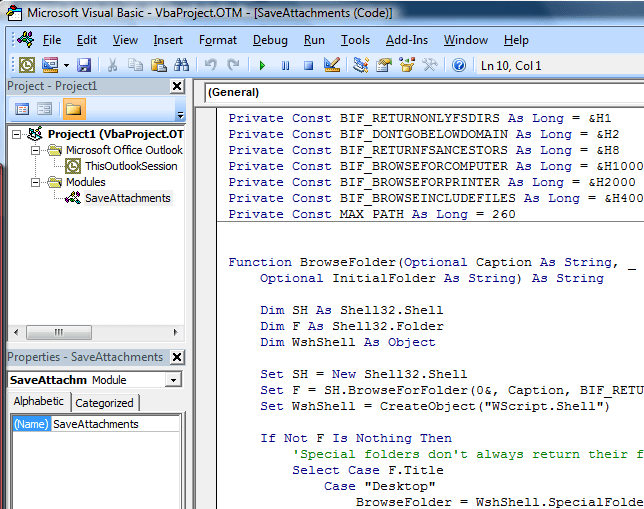Screen dimensions: 644x509
Task: Open Properties Window toolbar icon
Action: [384, 65]
